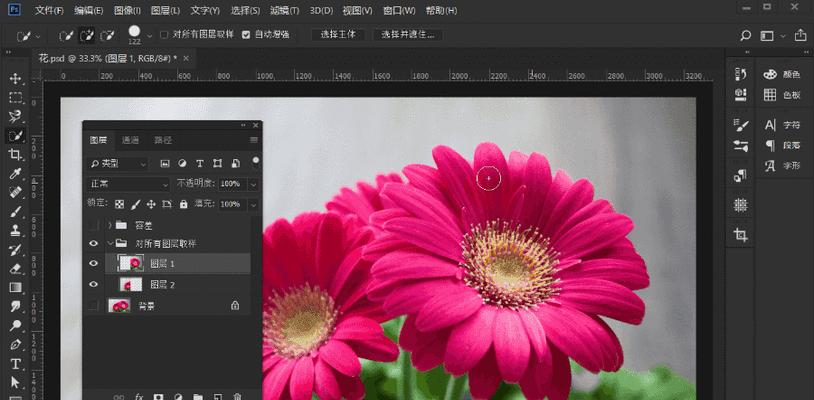
Task: Open the 文件(F) menu
Action: point(49,10)
